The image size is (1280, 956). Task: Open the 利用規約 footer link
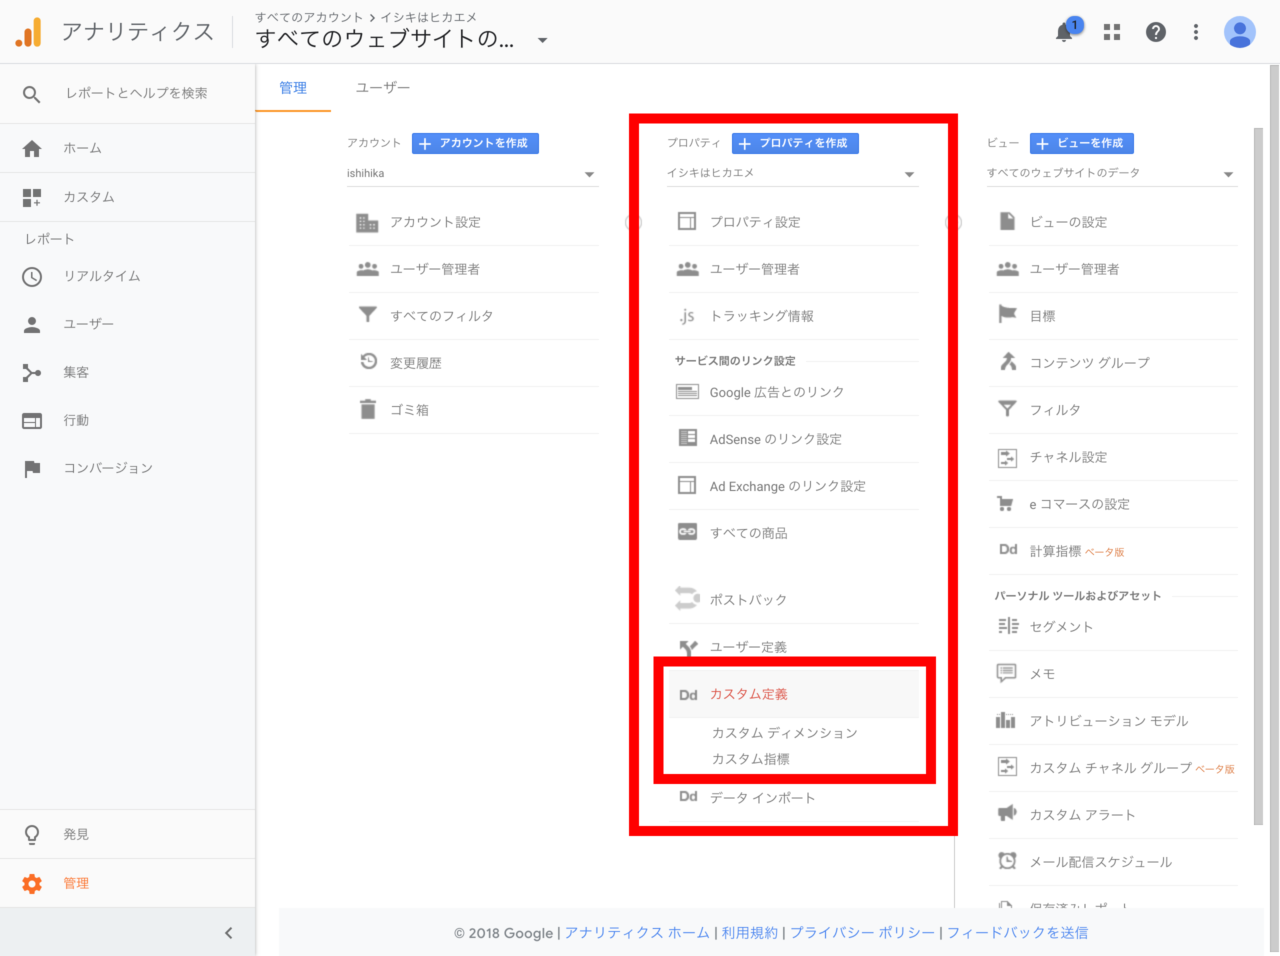coord(750,933)
